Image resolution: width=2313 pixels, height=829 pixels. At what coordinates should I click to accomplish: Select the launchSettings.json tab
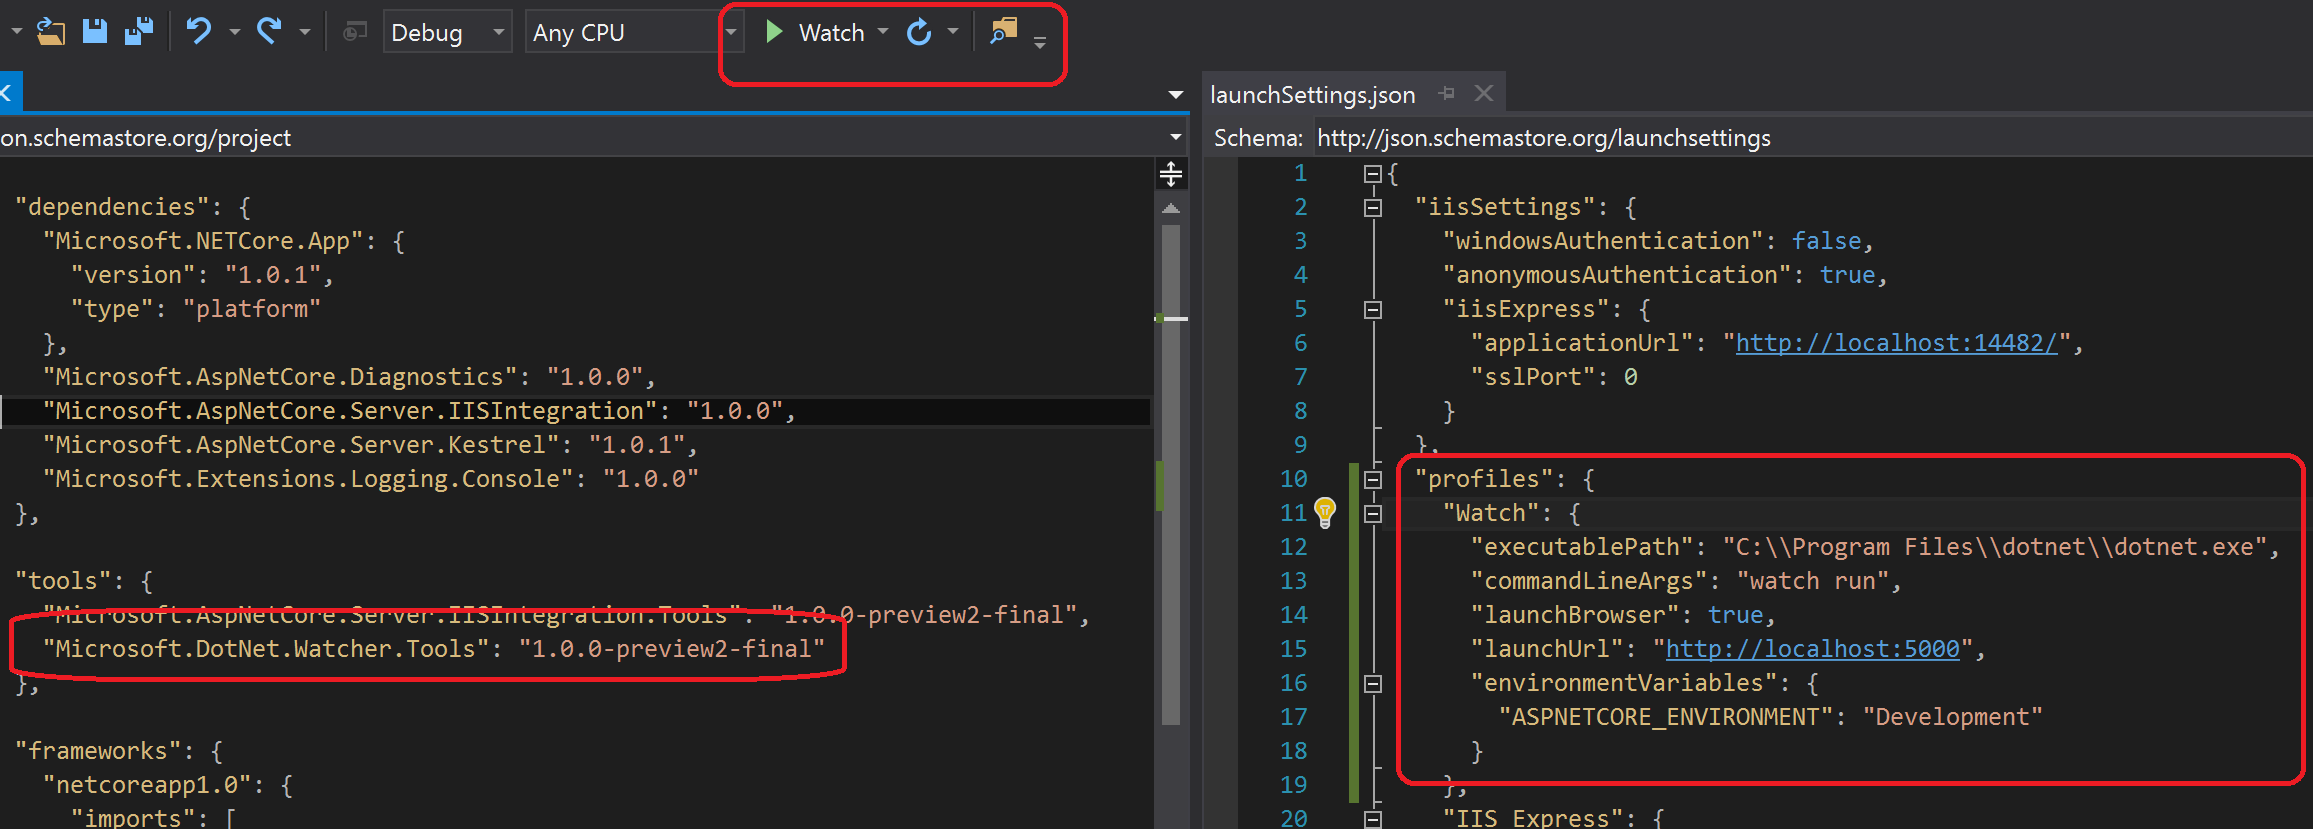point(1312,94)
